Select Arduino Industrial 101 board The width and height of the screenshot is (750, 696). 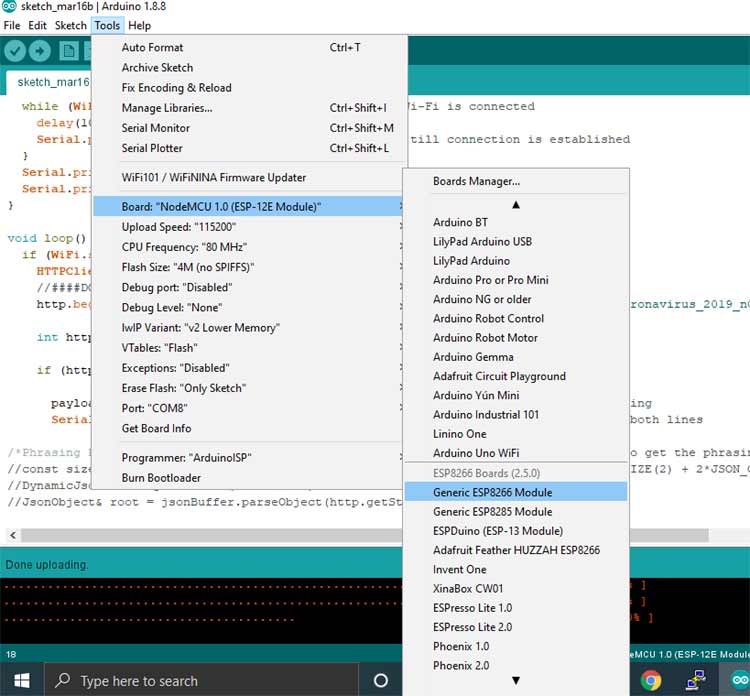pos(516,415)
